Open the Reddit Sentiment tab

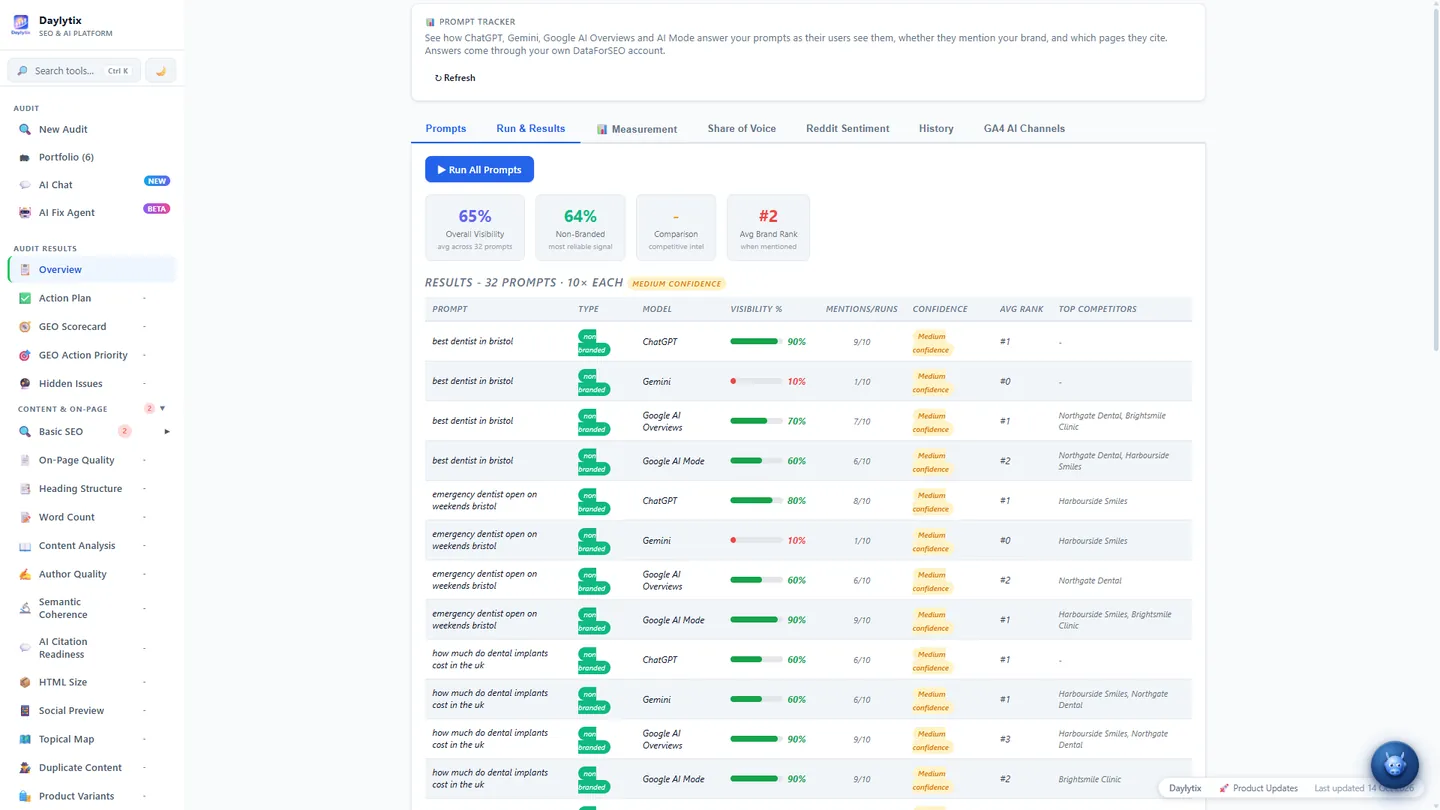tap(848, 128)
